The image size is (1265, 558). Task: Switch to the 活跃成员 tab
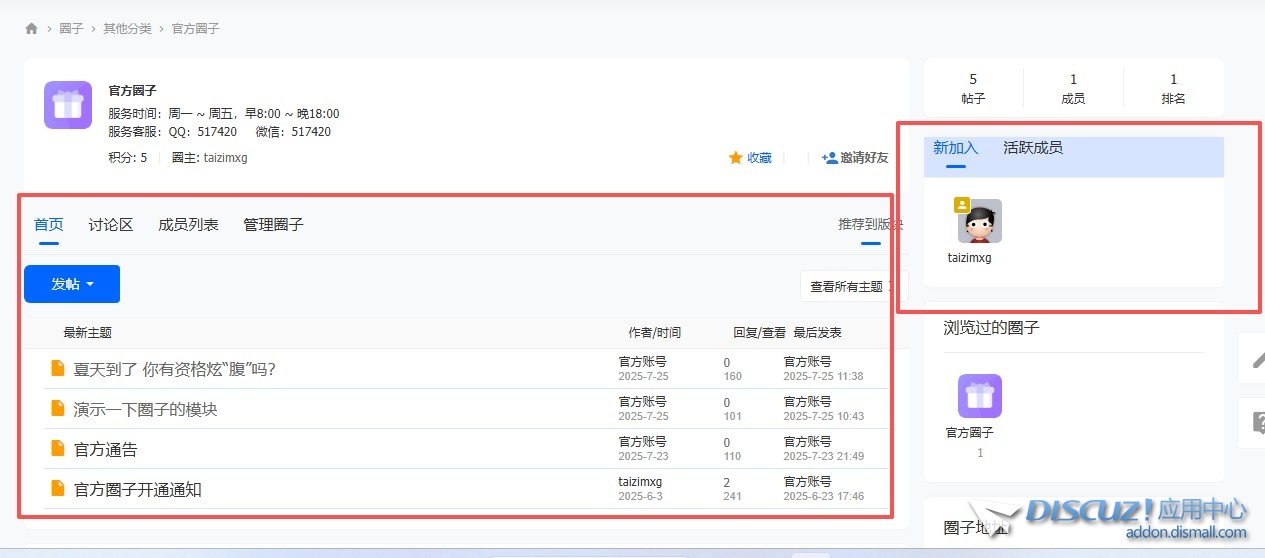click(x=1032, y=148)
